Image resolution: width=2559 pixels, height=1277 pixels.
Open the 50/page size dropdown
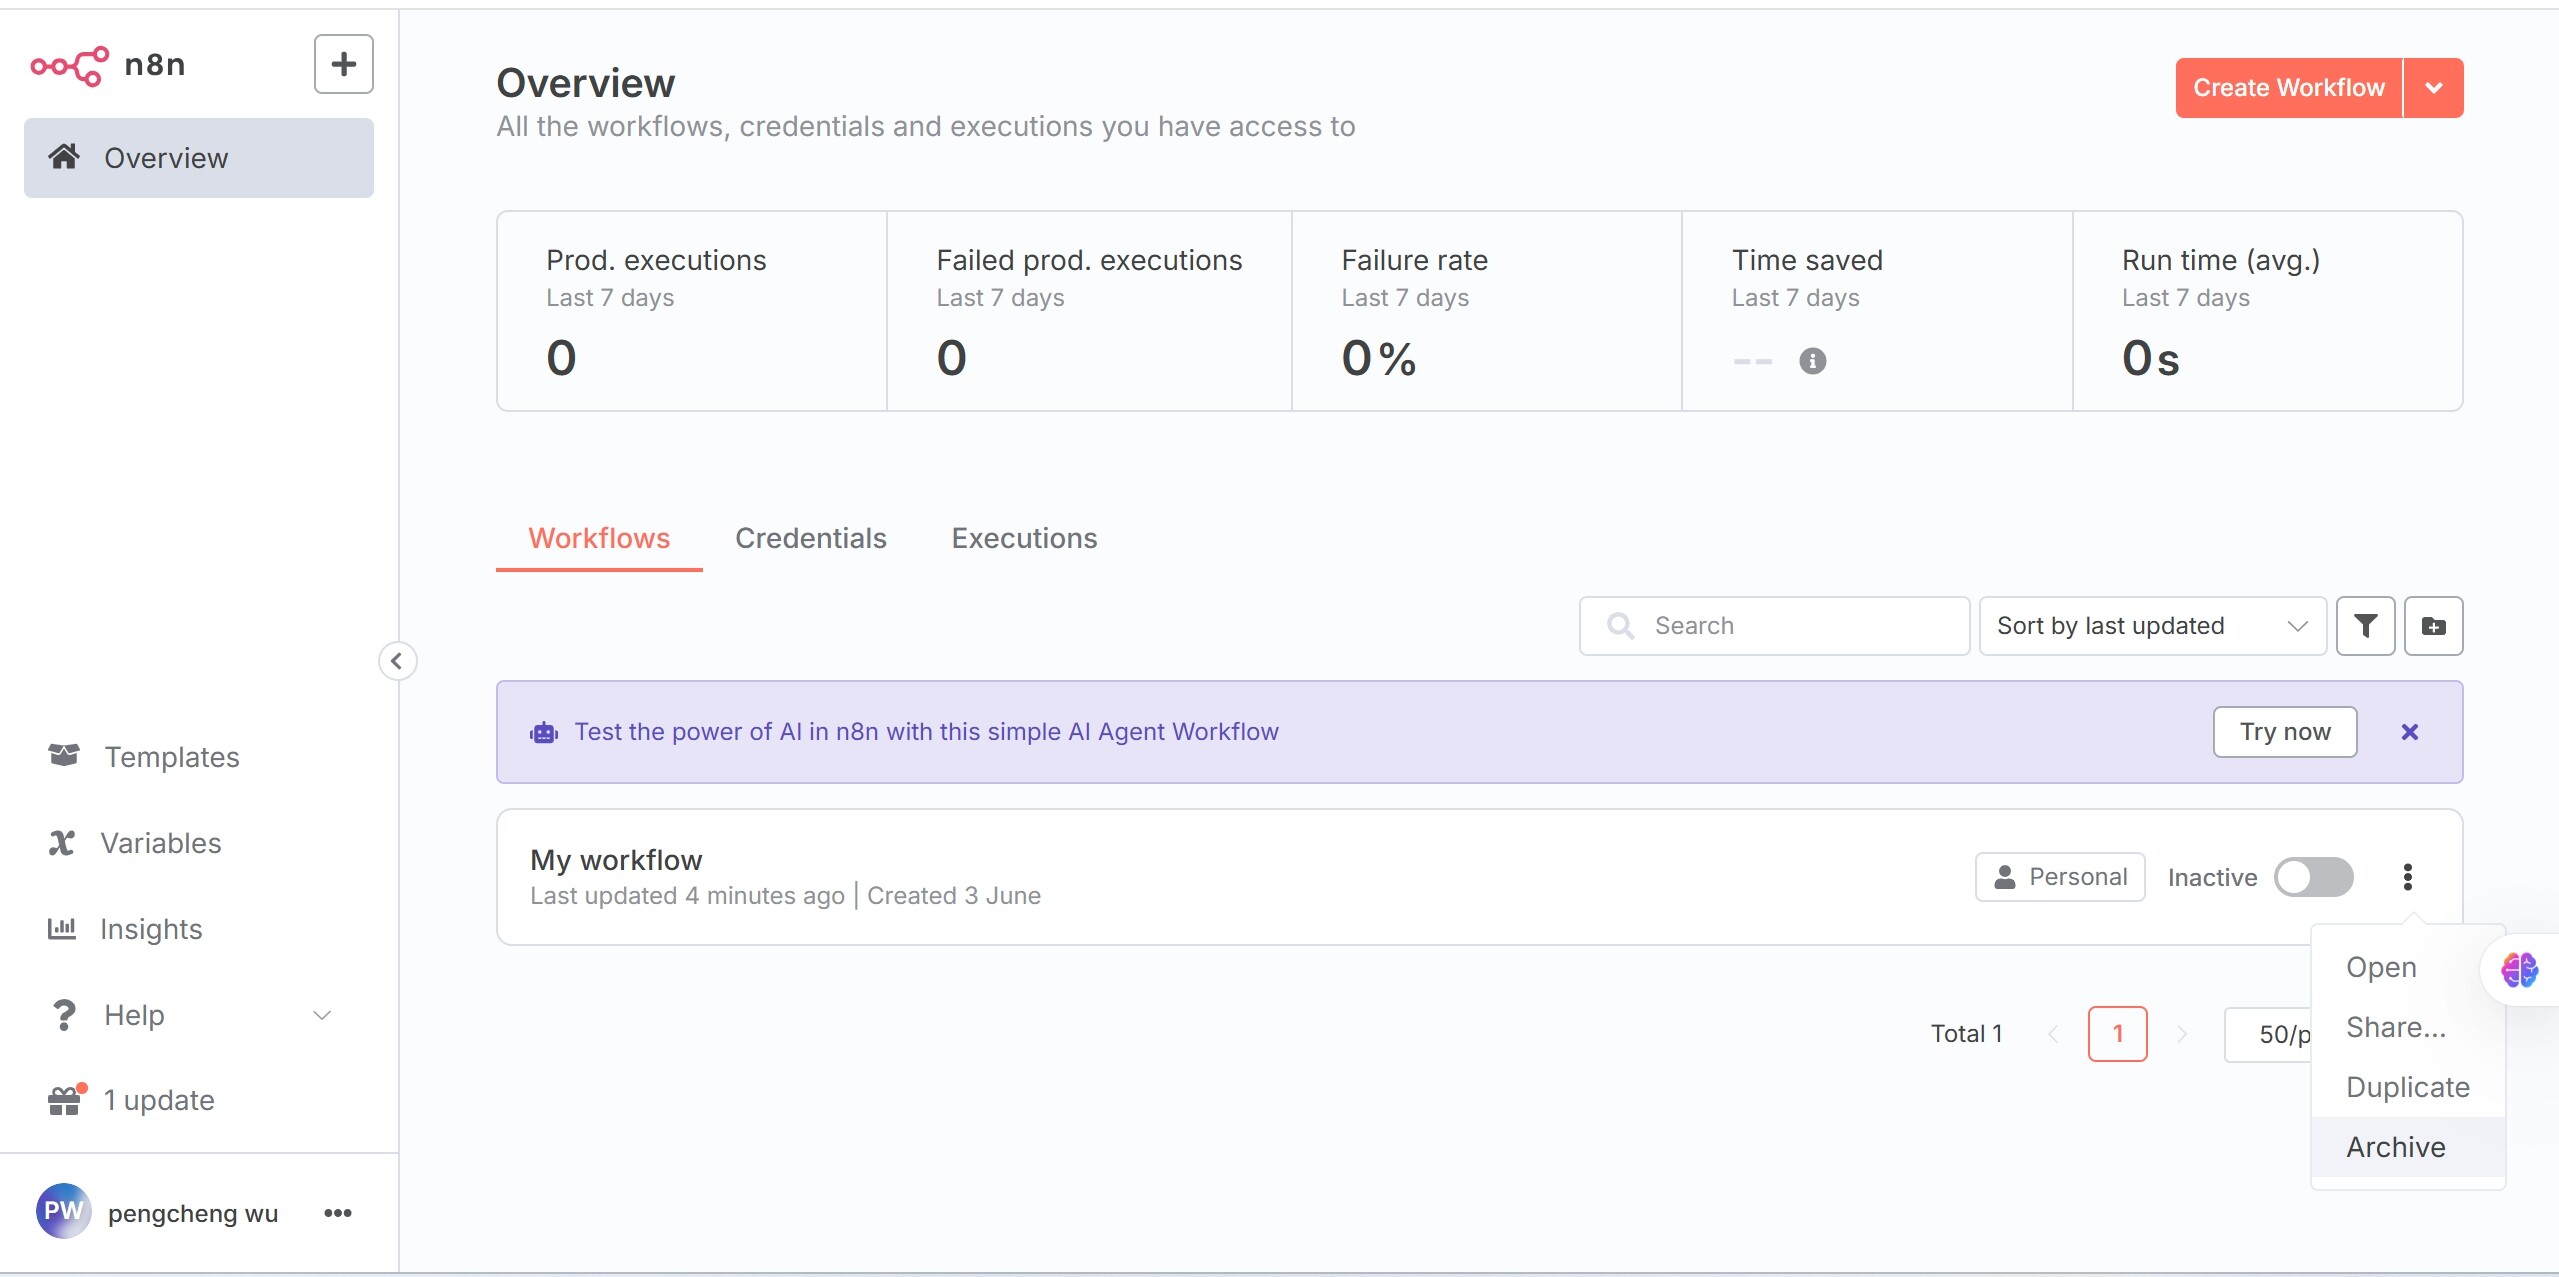(2268, 1034)
